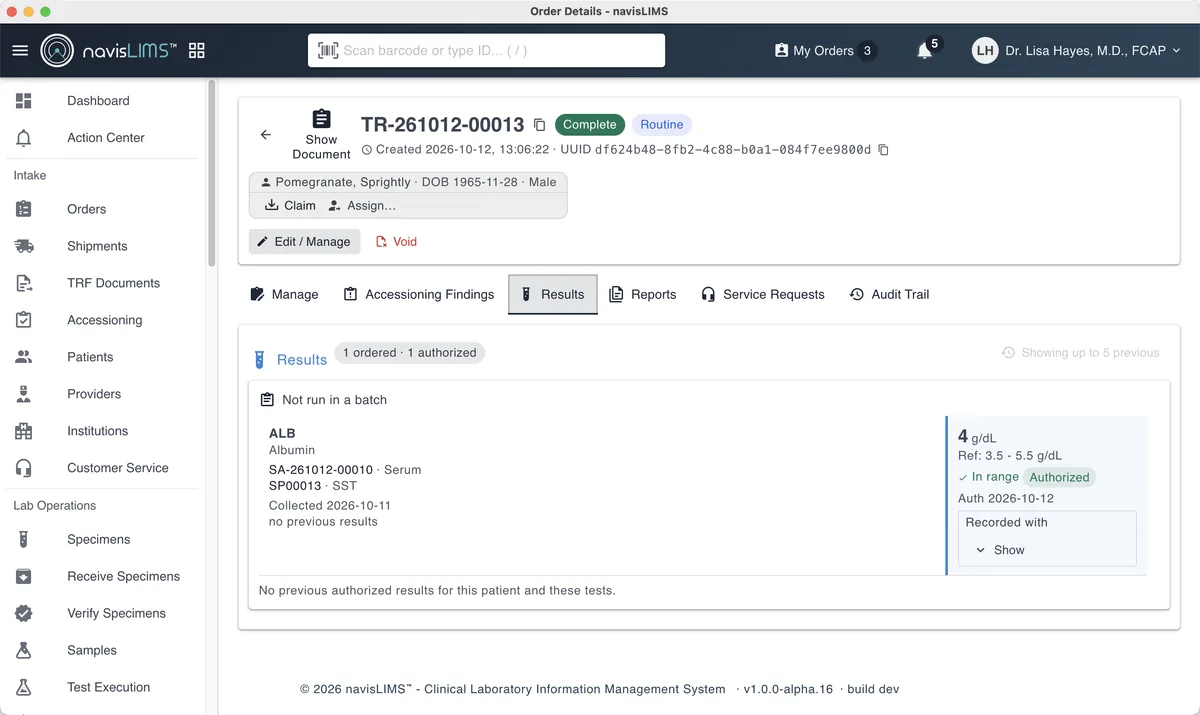Click the Verify Specimens badge icon
This screenshot has height=715, width=1200.
pos(24,613)
